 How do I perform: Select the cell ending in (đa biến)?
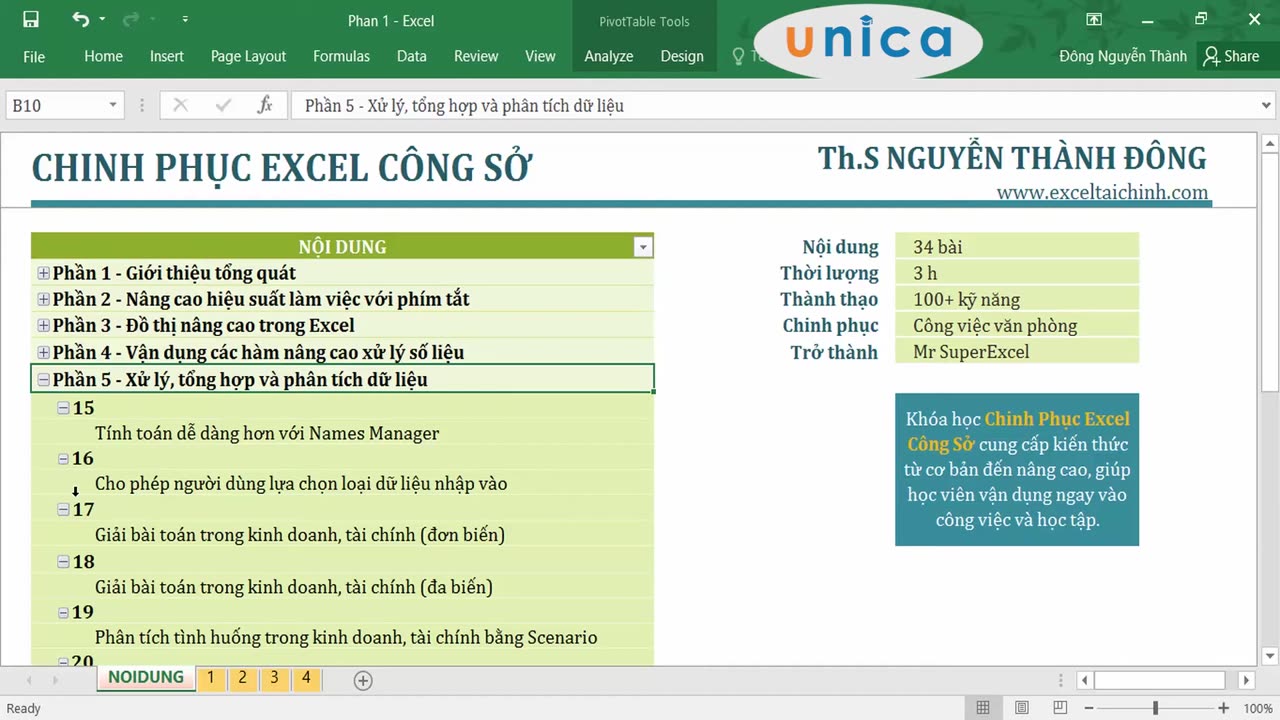click(x=343, y=587)
